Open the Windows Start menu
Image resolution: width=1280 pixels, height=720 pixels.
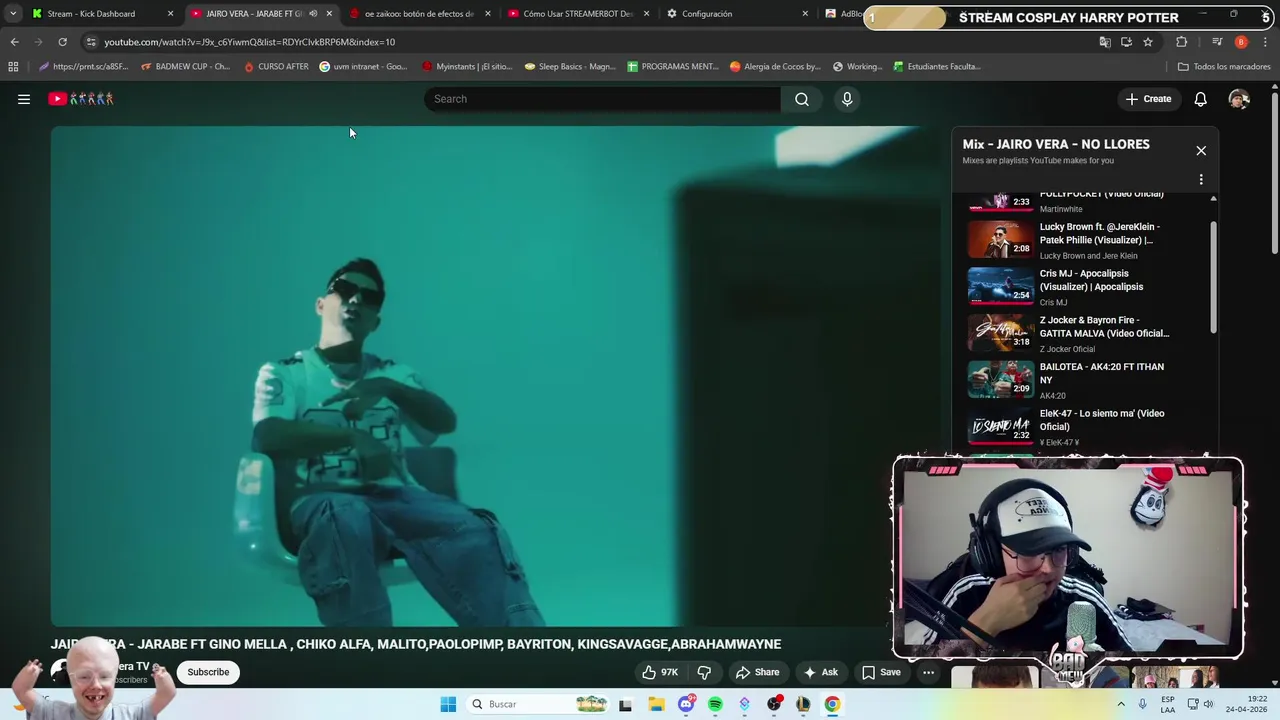[448, 704]
